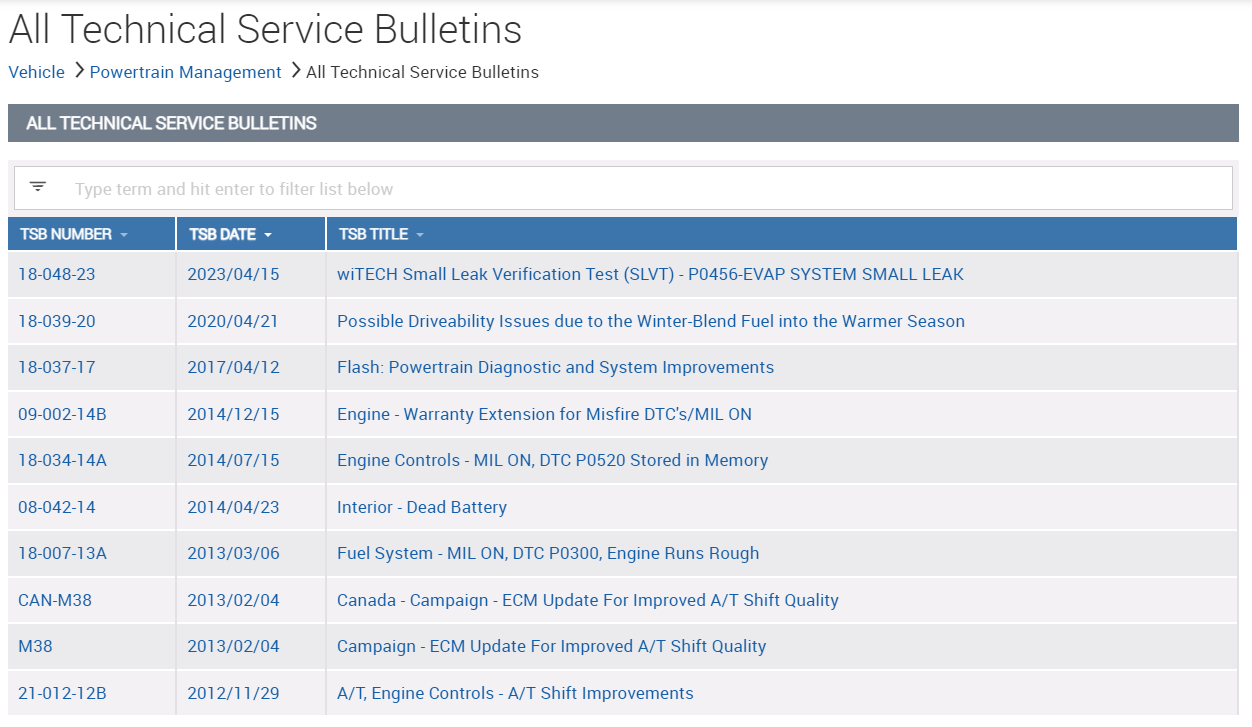
Task: Open Warranty Extension for Misfire bulletin
Action: point(544,414)
